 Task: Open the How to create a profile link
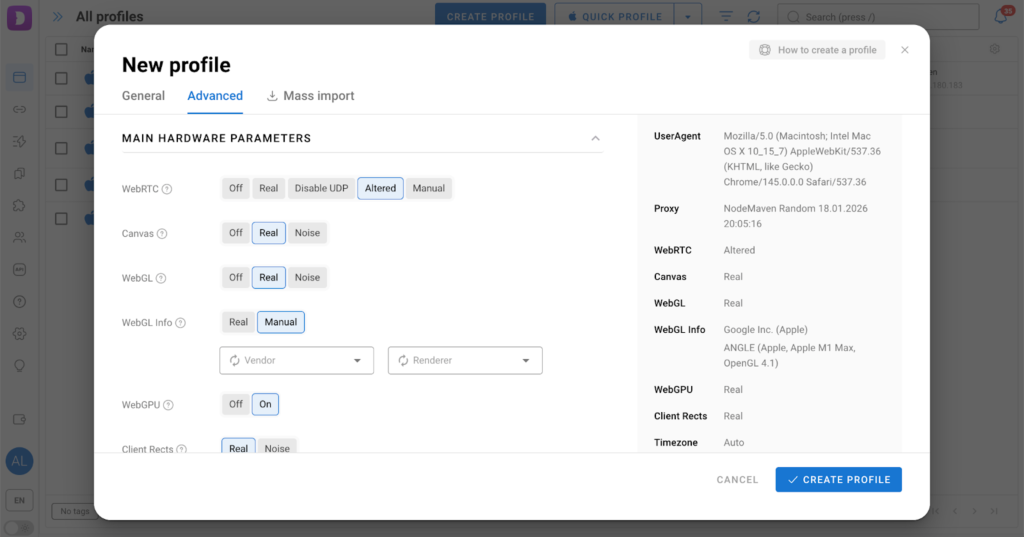[x=817, y=50]
